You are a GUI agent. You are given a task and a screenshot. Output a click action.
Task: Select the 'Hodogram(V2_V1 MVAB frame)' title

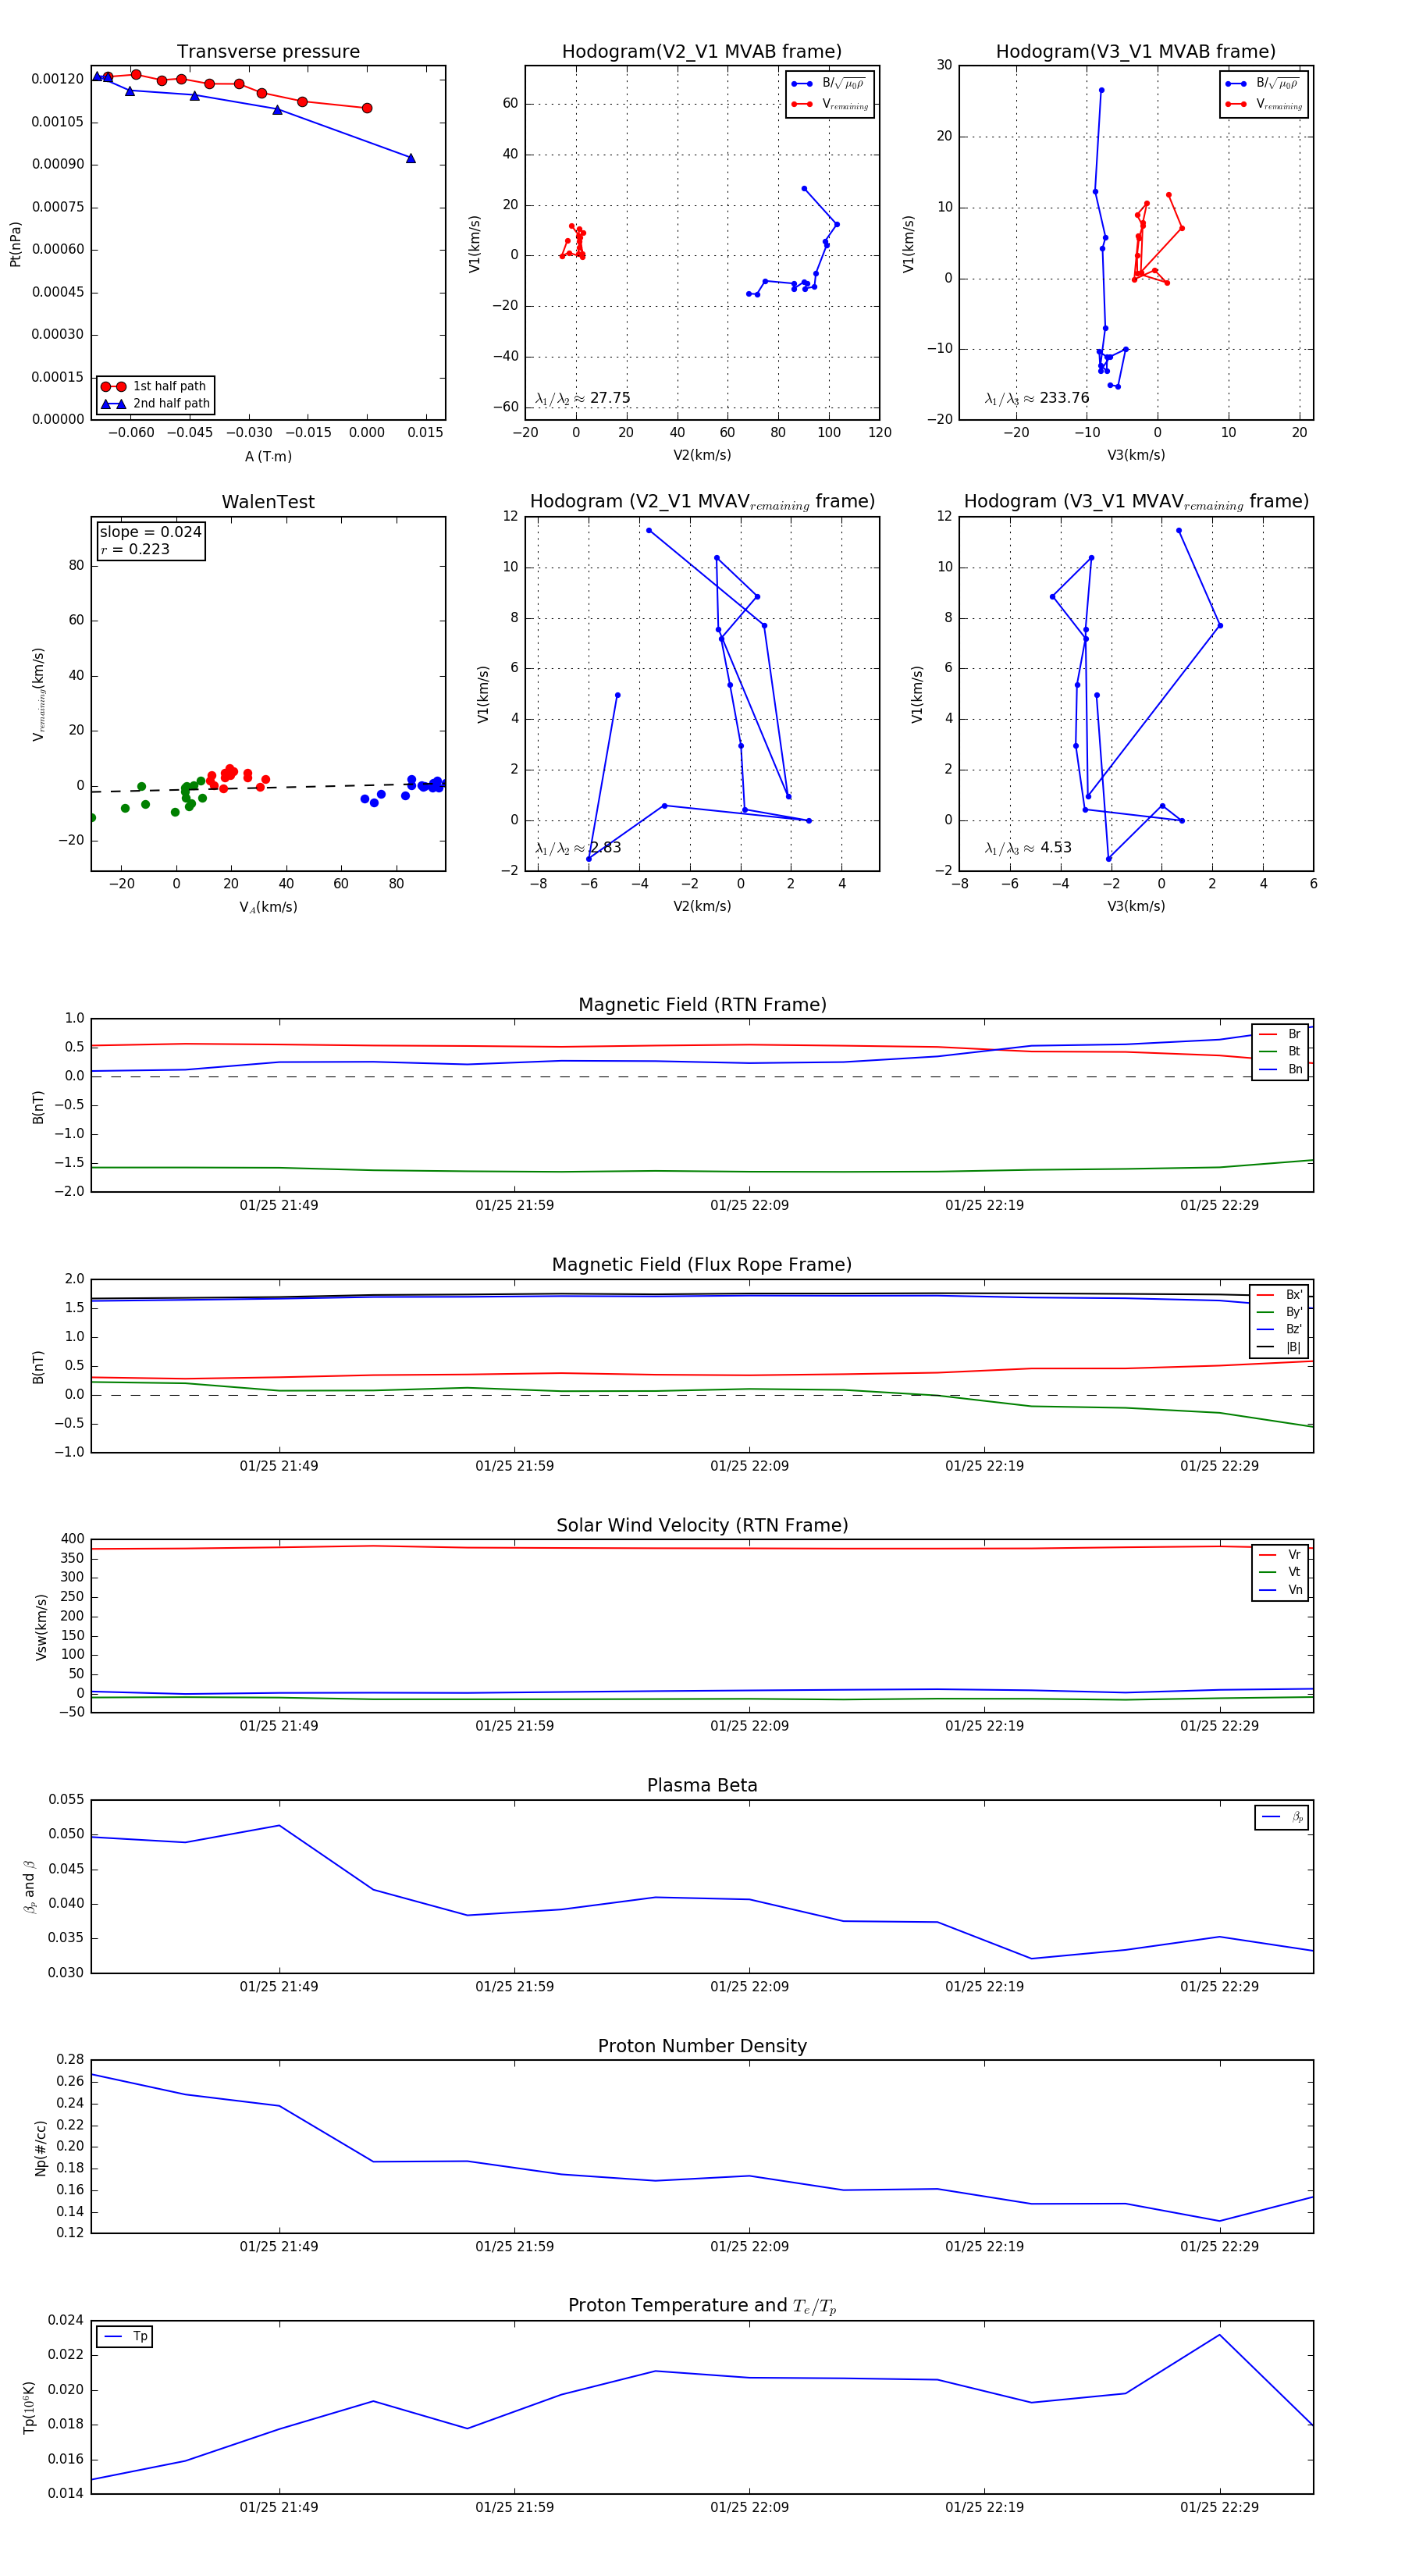[x=702, y=52]
